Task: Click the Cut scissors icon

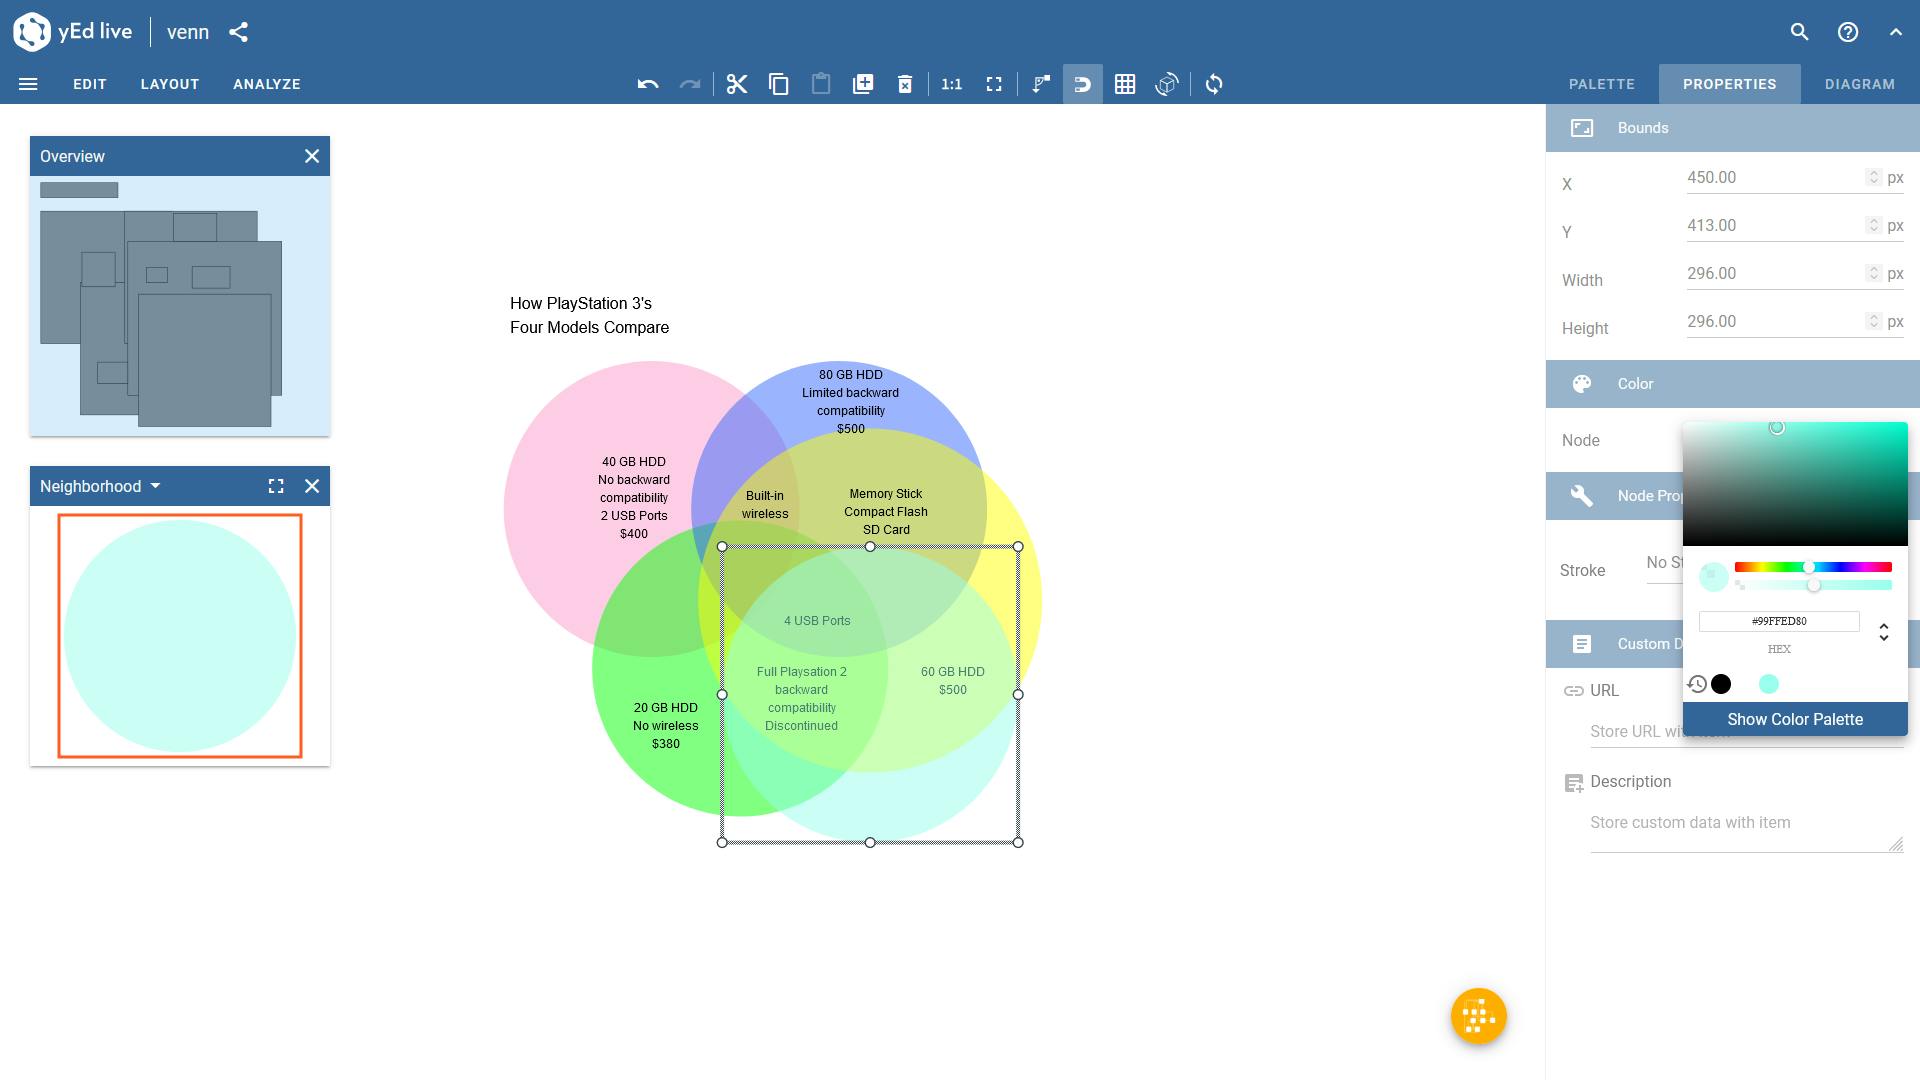Action: 737,84
